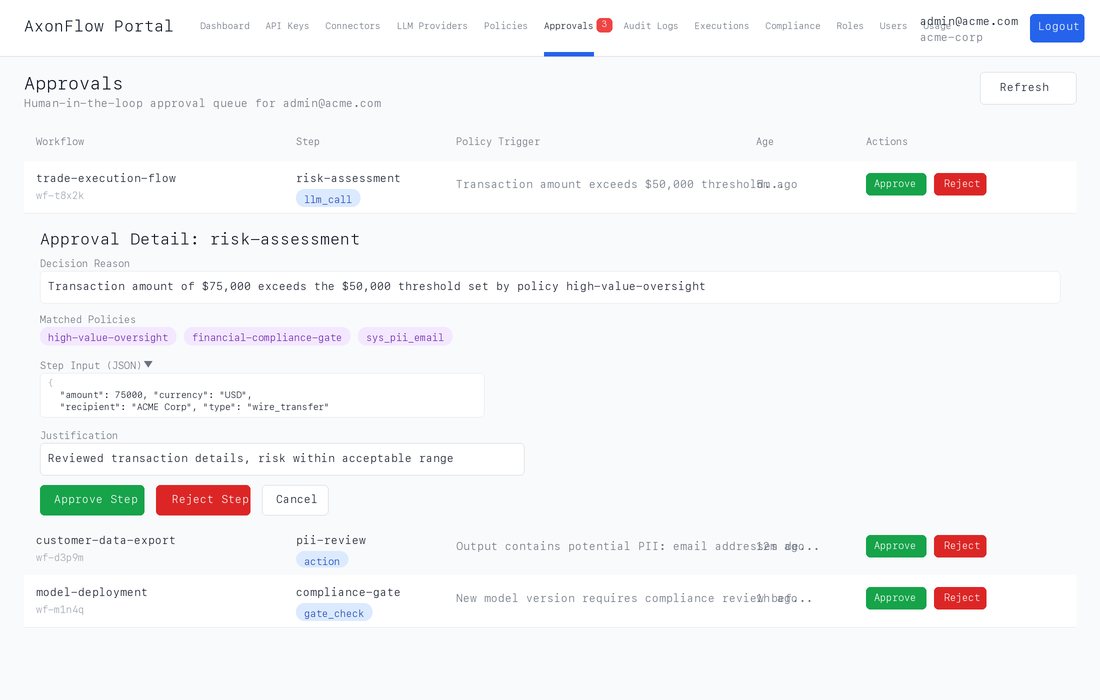The image size is (1100, 700).
Task: Click the financial-compliance-gate policy chip
Action: point(266,336)
